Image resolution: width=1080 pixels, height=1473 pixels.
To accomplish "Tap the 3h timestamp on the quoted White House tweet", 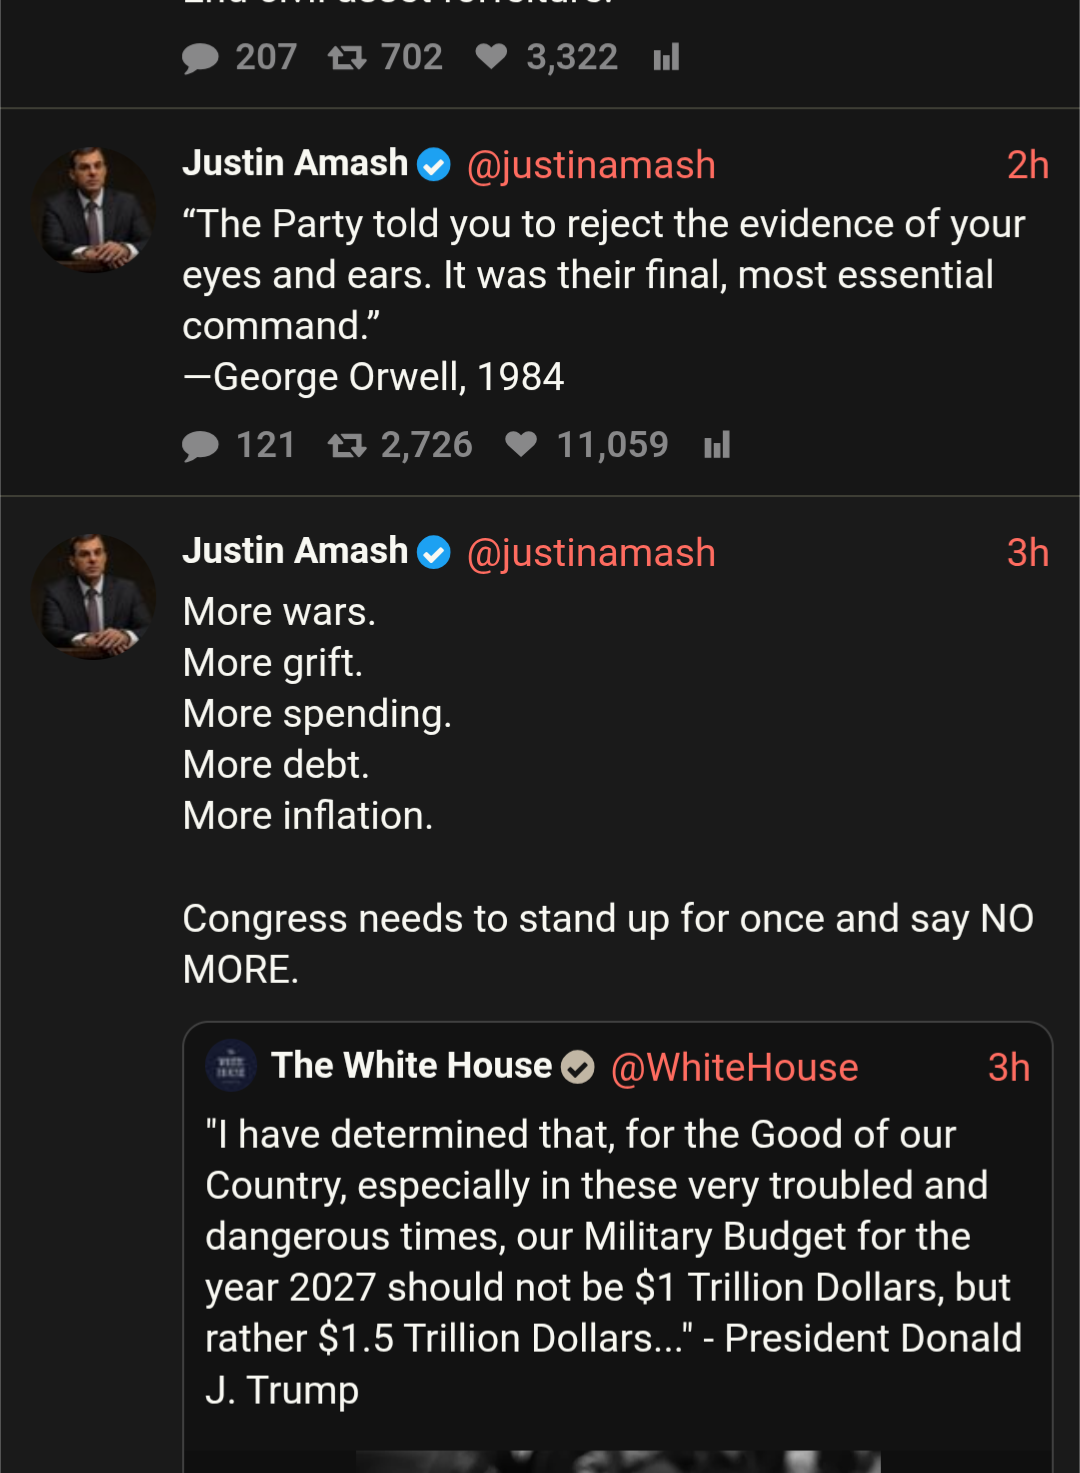I will [1008, 1068].
